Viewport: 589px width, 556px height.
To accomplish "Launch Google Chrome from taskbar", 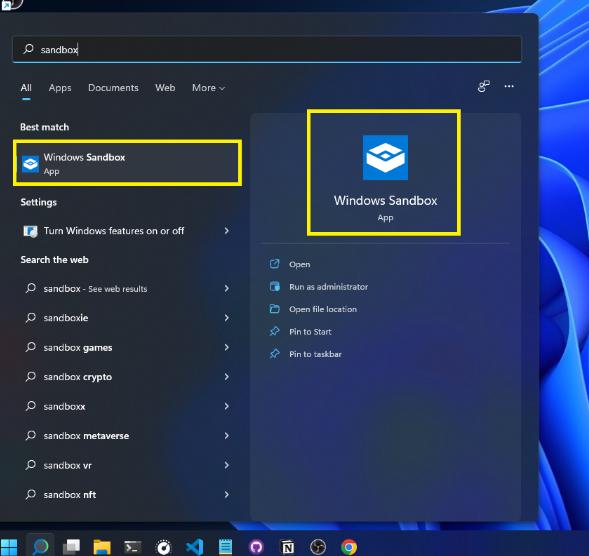I will pos(349,547).
